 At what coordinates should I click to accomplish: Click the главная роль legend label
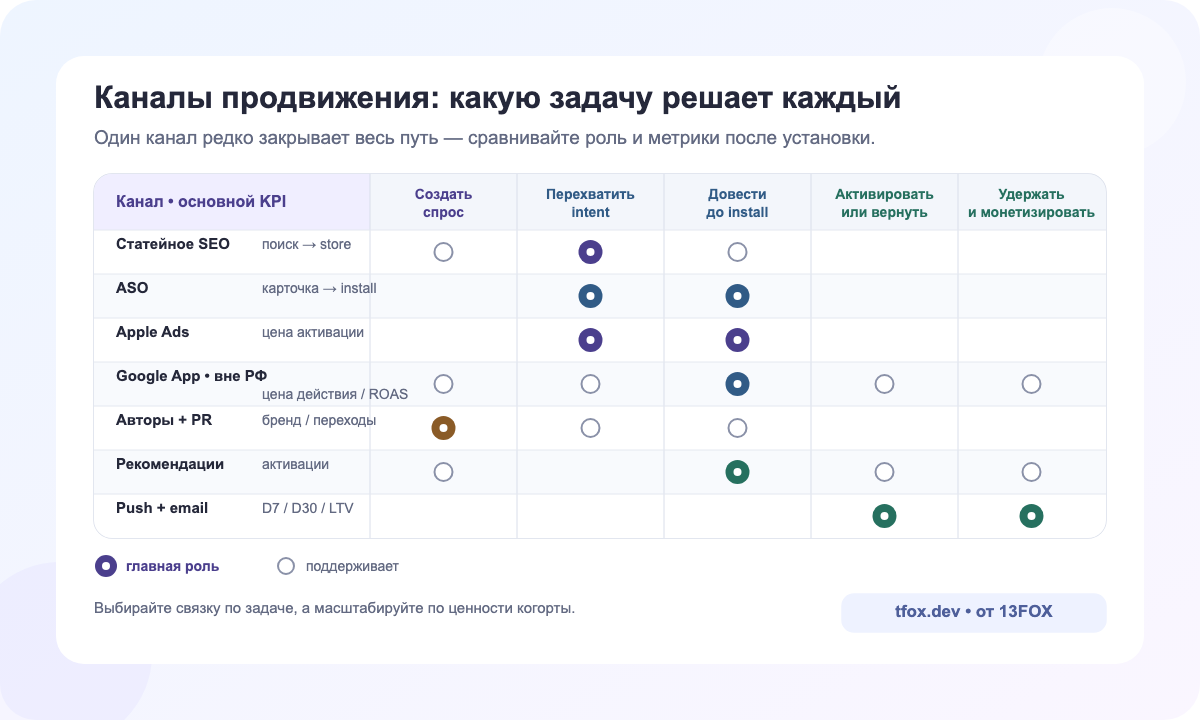[x=173, y=566]
